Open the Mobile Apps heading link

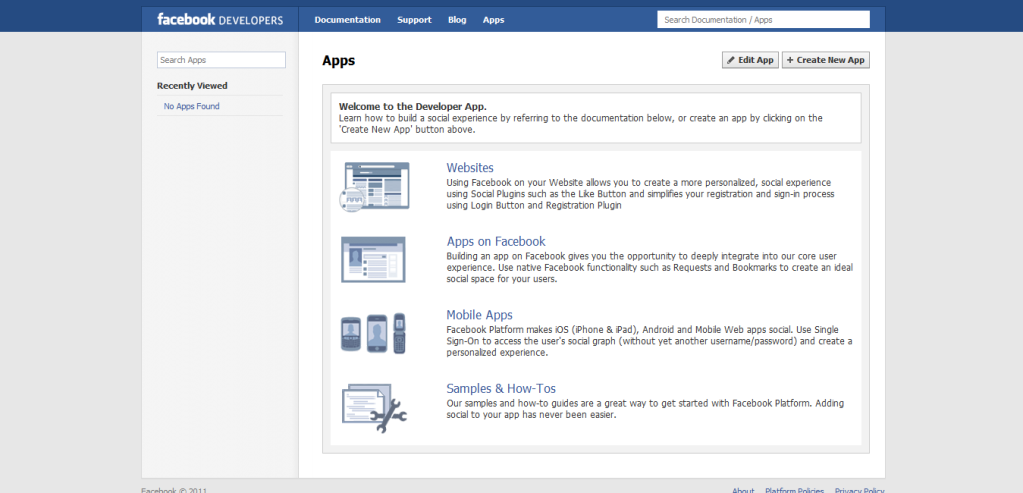[479, 315]
